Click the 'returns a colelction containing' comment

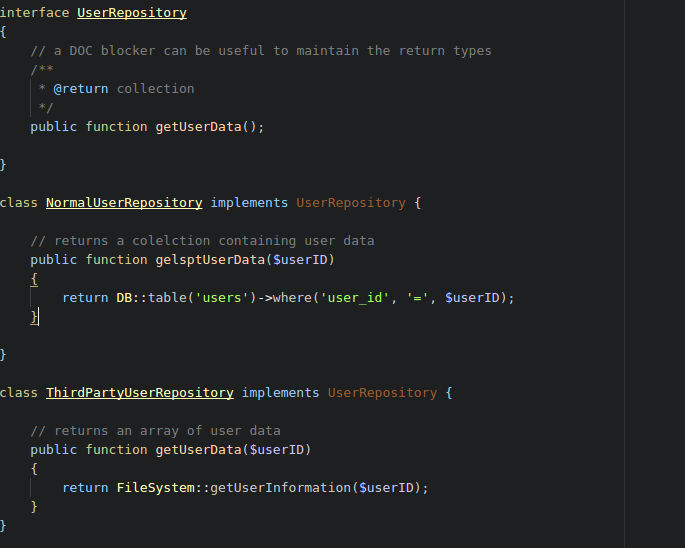pos(202,241)
